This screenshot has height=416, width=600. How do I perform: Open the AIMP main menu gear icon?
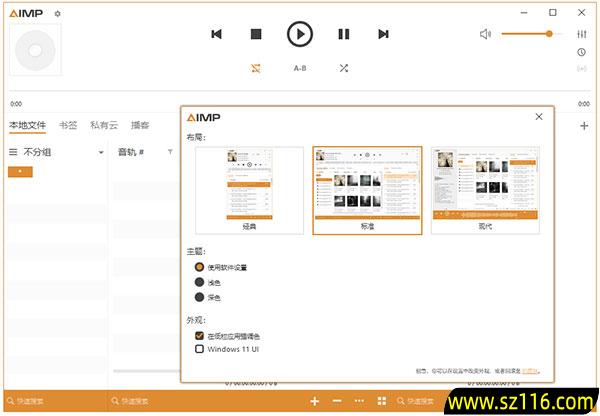point(57,14)
